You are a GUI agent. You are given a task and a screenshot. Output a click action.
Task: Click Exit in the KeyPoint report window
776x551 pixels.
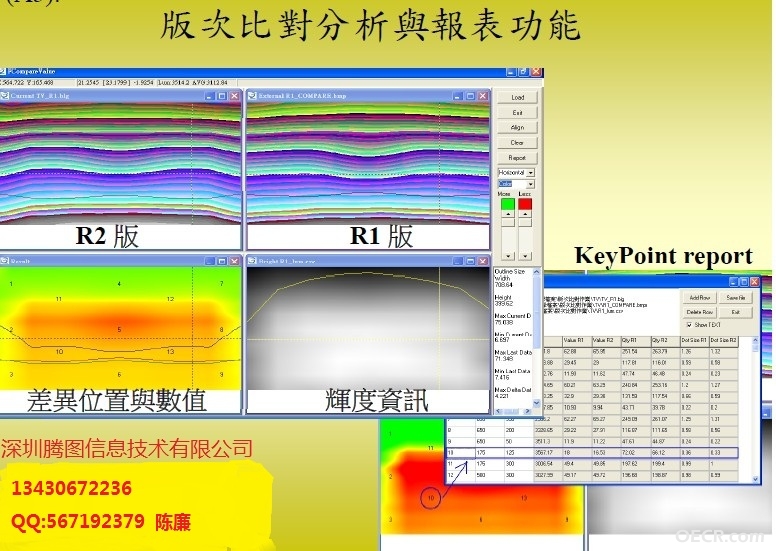tap(736, 312)
